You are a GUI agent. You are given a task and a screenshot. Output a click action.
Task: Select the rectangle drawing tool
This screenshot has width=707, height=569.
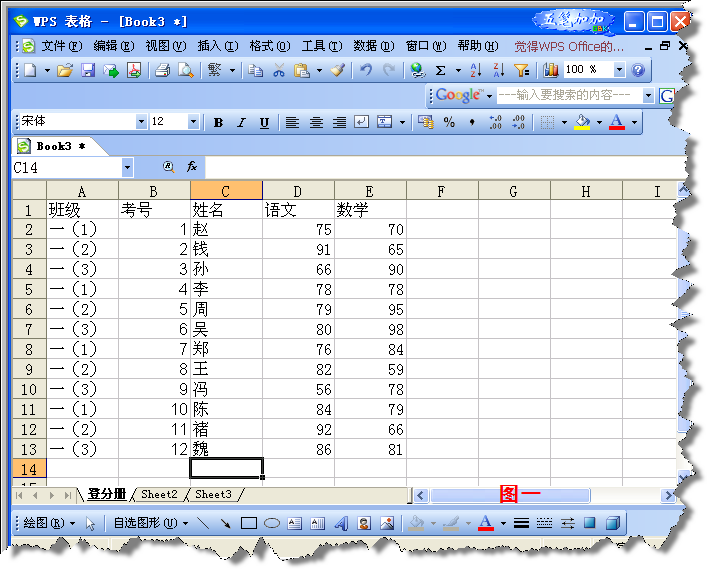pos(249,523)
